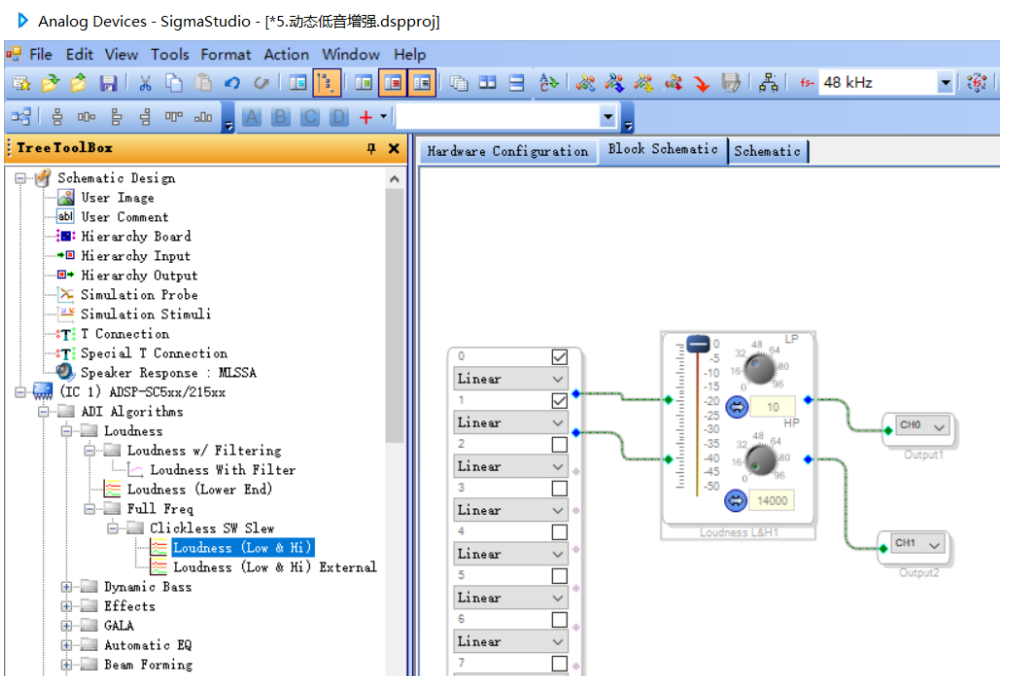Click the Paste clipboard icon

tap(203, 83)
